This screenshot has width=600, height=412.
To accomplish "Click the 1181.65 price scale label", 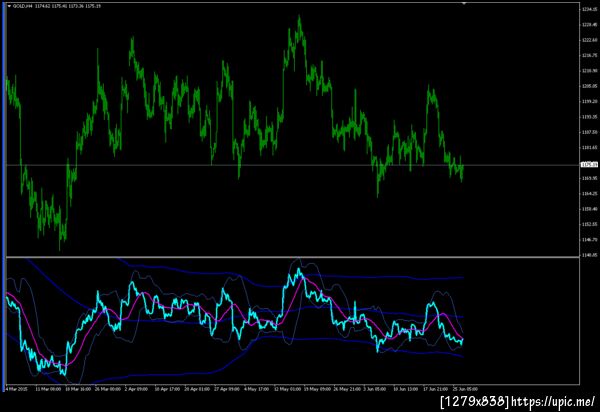I will [590, 147].
